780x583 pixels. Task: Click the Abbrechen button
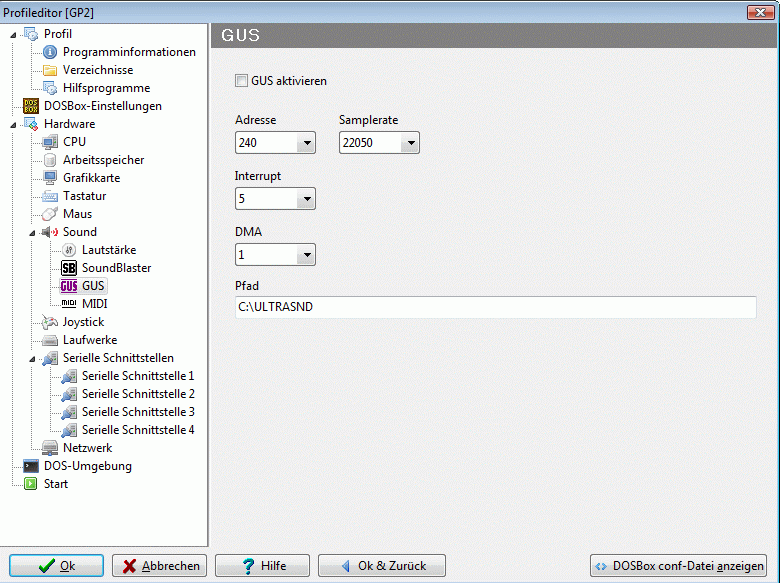[159, 566]
